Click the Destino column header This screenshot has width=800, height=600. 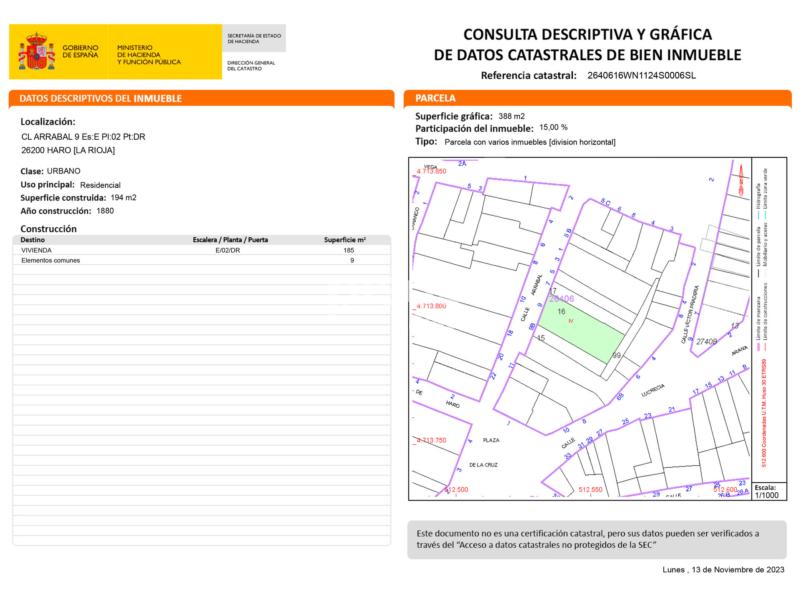click(34, 241)
